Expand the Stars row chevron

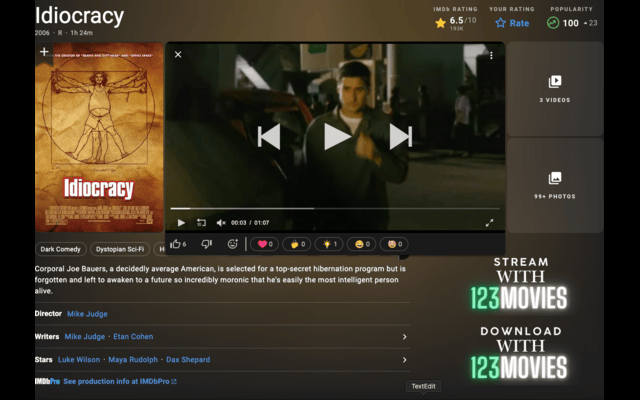(404, 360)
